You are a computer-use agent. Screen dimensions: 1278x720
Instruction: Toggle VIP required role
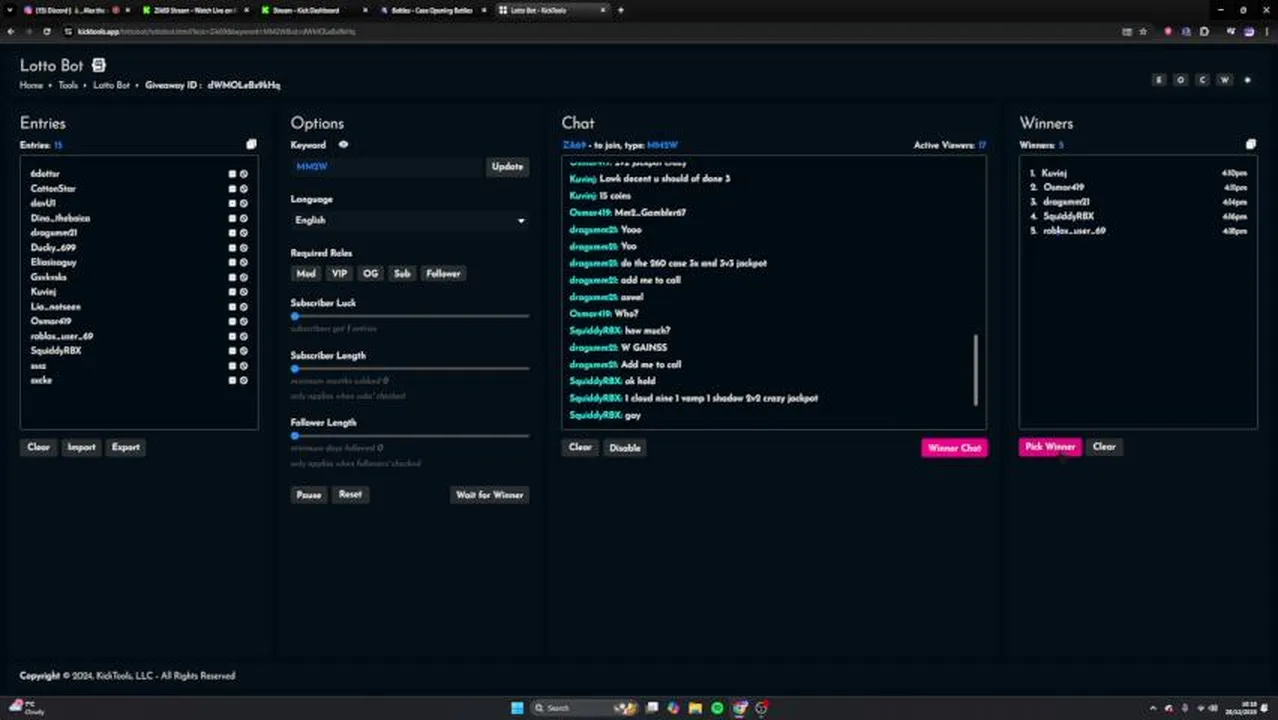[x=339, y=274]
